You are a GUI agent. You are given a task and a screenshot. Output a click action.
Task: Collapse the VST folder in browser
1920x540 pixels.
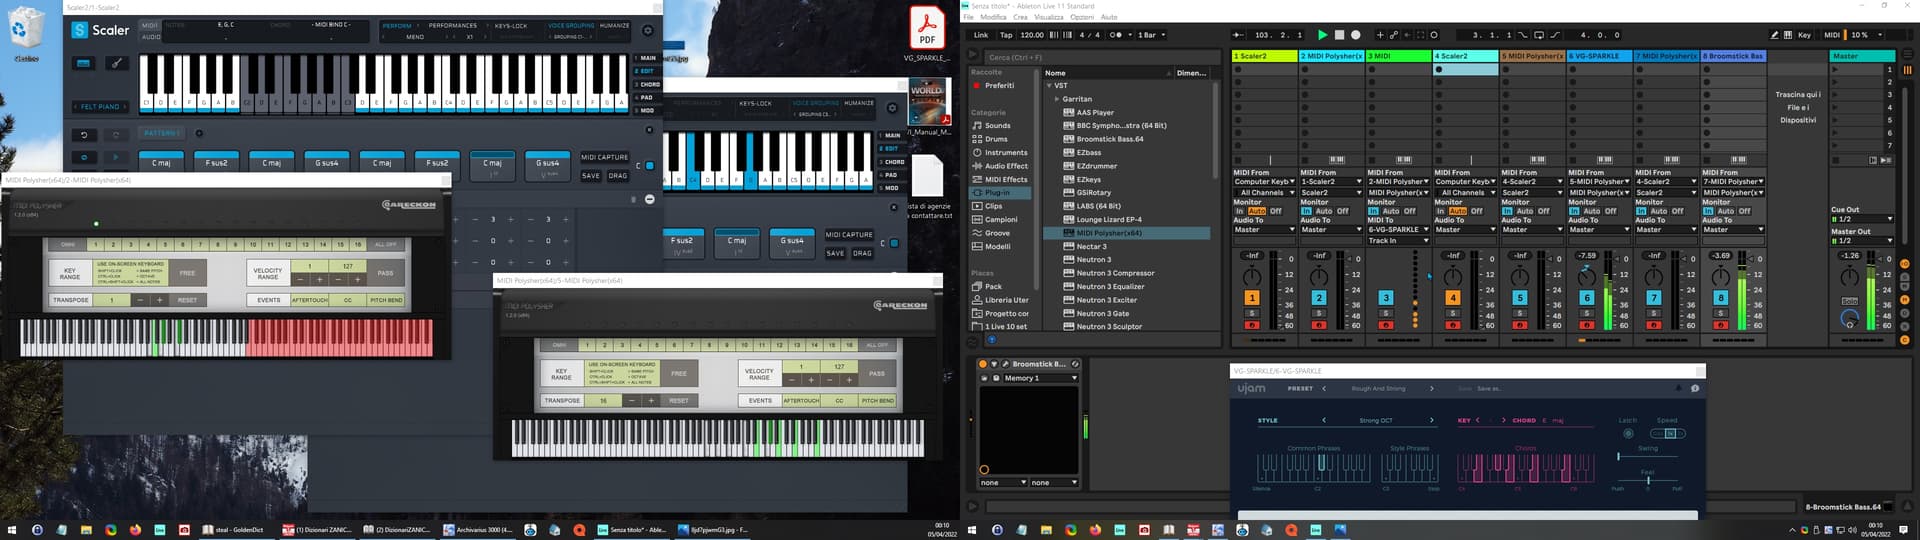1049,86
